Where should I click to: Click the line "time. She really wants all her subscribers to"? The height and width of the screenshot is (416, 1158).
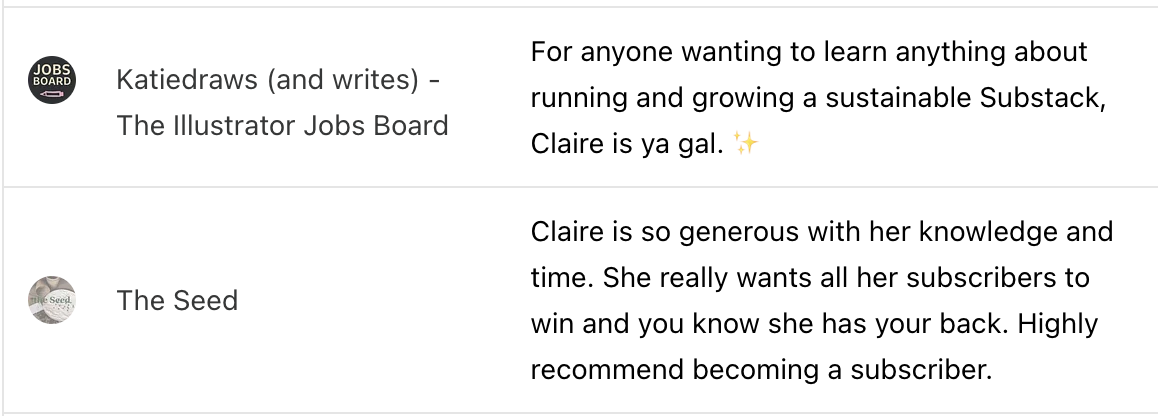[x=810, y=278]
